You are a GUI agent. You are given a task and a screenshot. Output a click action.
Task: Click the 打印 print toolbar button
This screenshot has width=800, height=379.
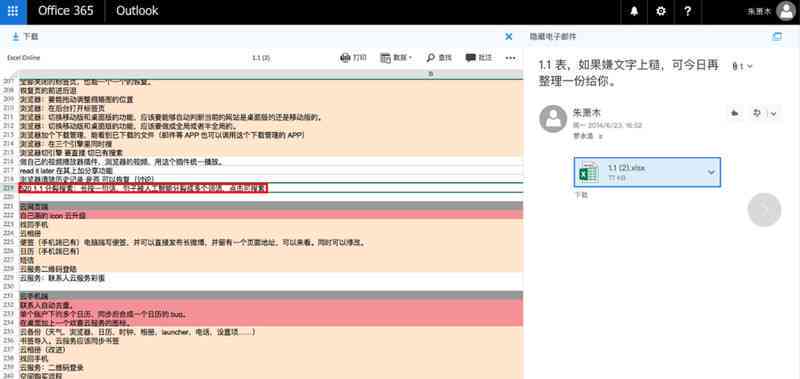tap(353, 58)
